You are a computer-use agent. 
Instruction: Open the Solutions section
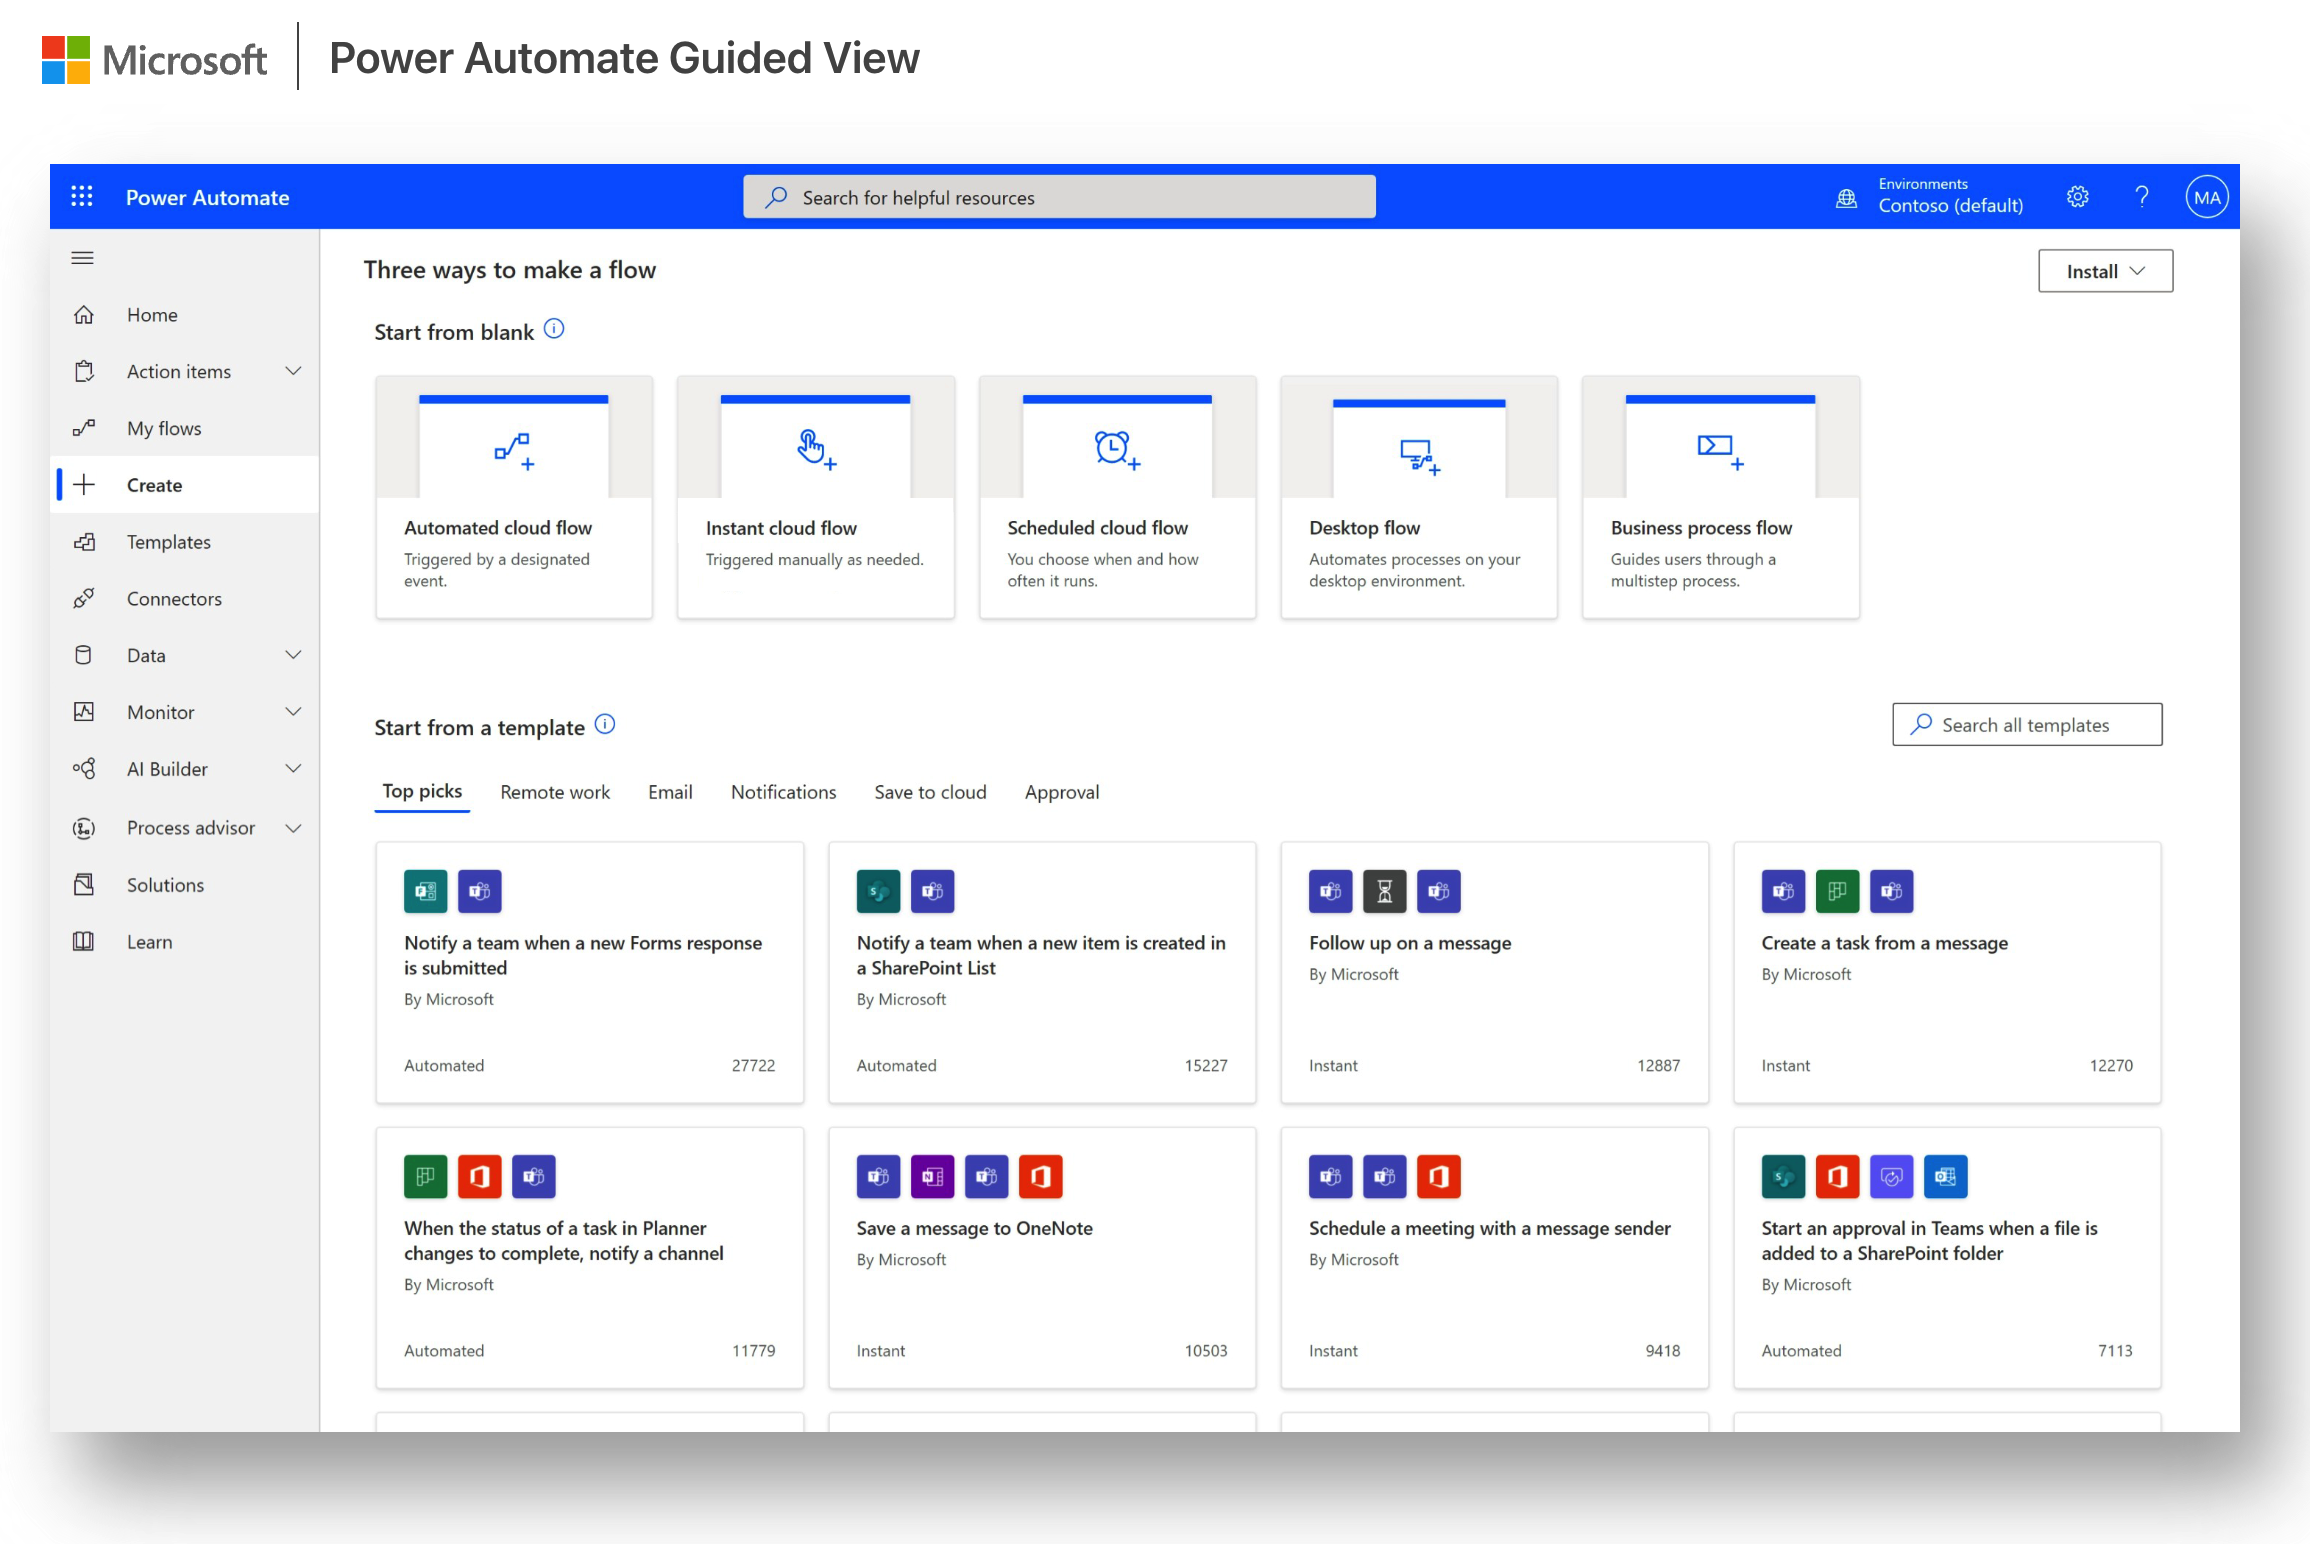pos(165,884)
